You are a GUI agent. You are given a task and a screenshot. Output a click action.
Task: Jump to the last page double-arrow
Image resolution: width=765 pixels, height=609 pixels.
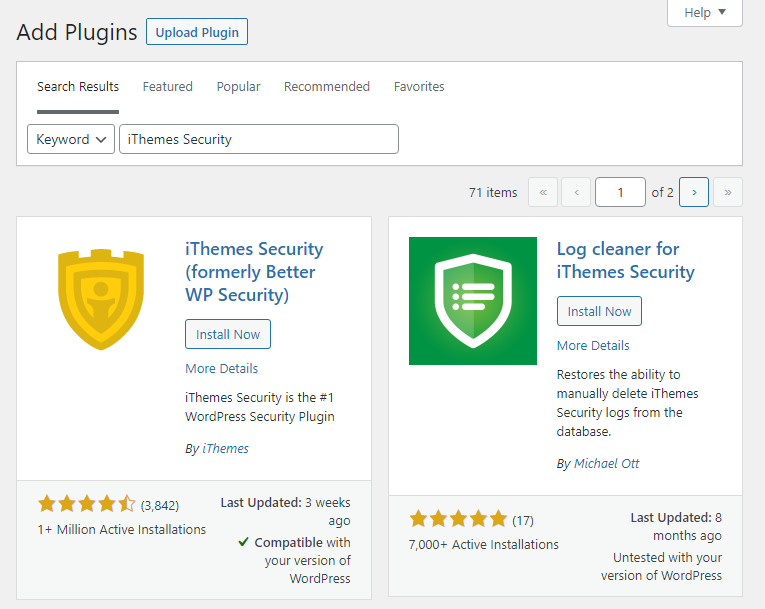pyautogui.click(x=728, y=192)
